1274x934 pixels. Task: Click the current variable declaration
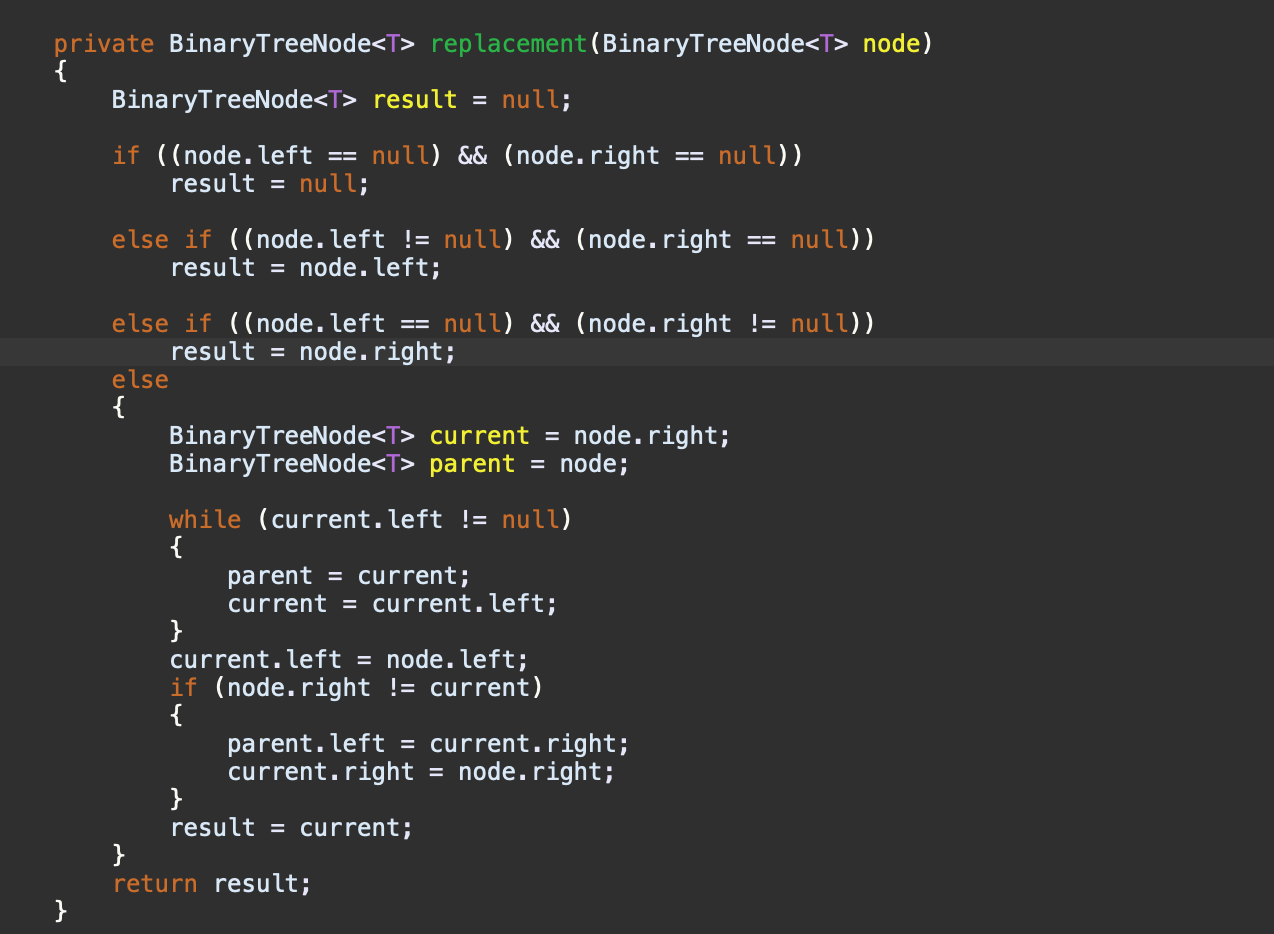pos(479,435)
